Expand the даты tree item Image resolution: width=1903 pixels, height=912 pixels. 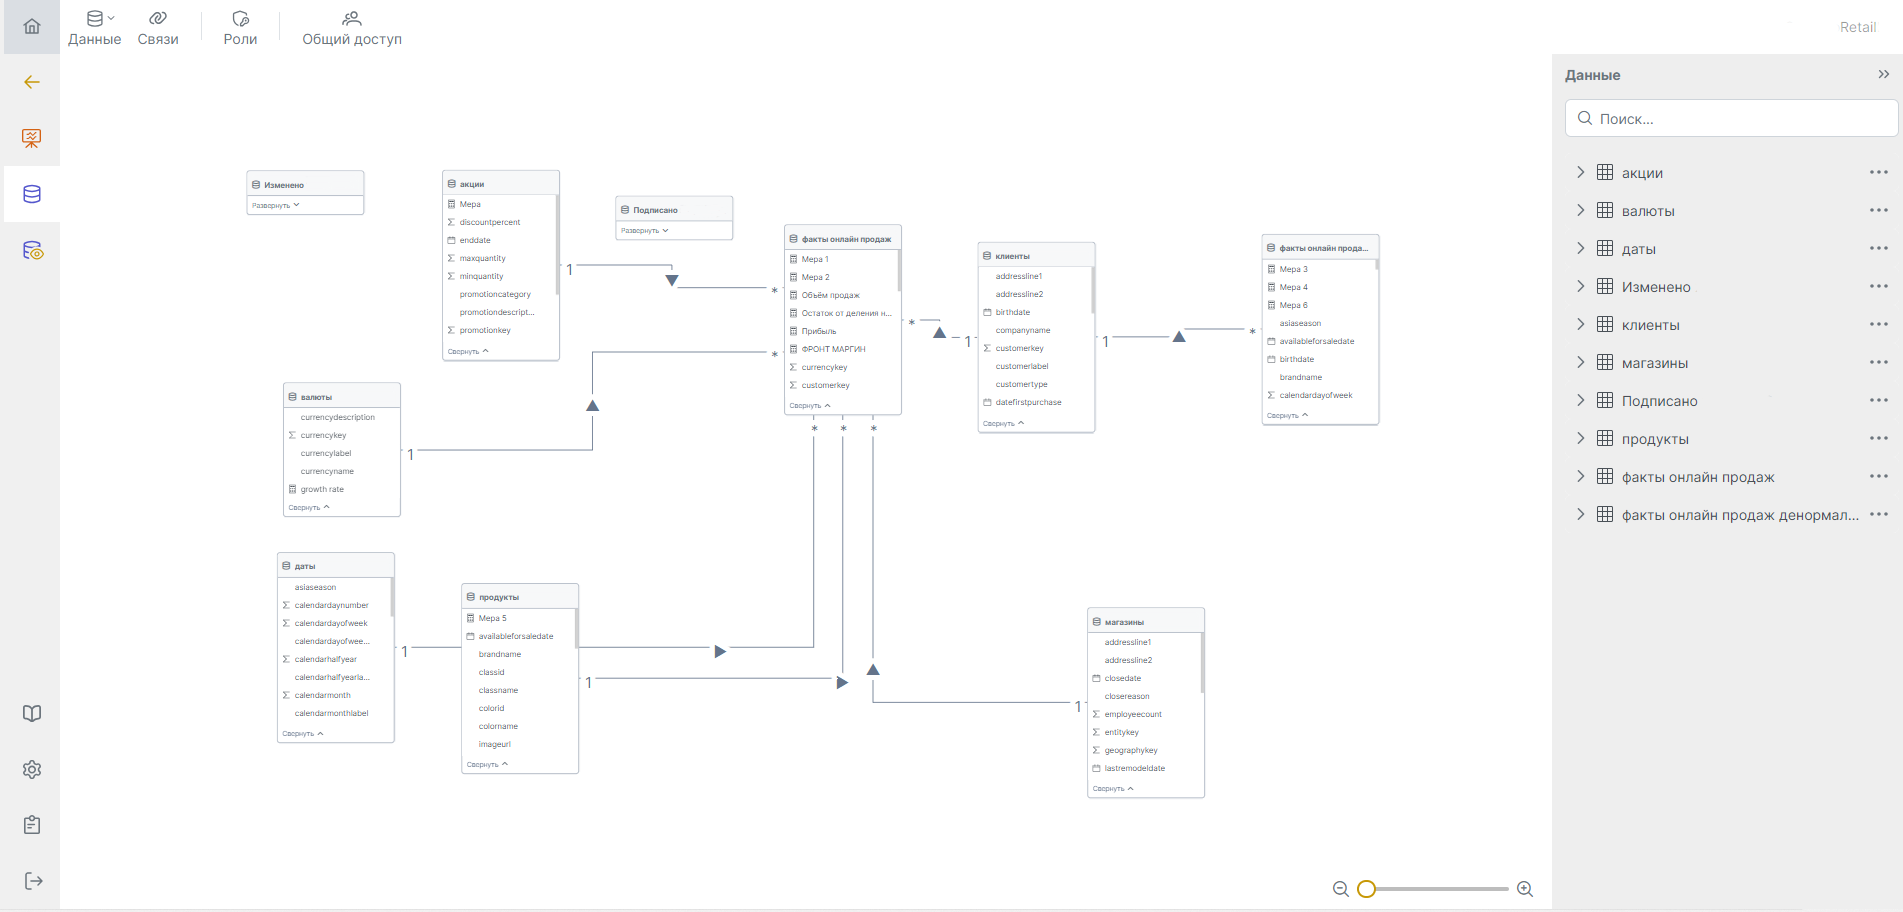(1580, 248)
